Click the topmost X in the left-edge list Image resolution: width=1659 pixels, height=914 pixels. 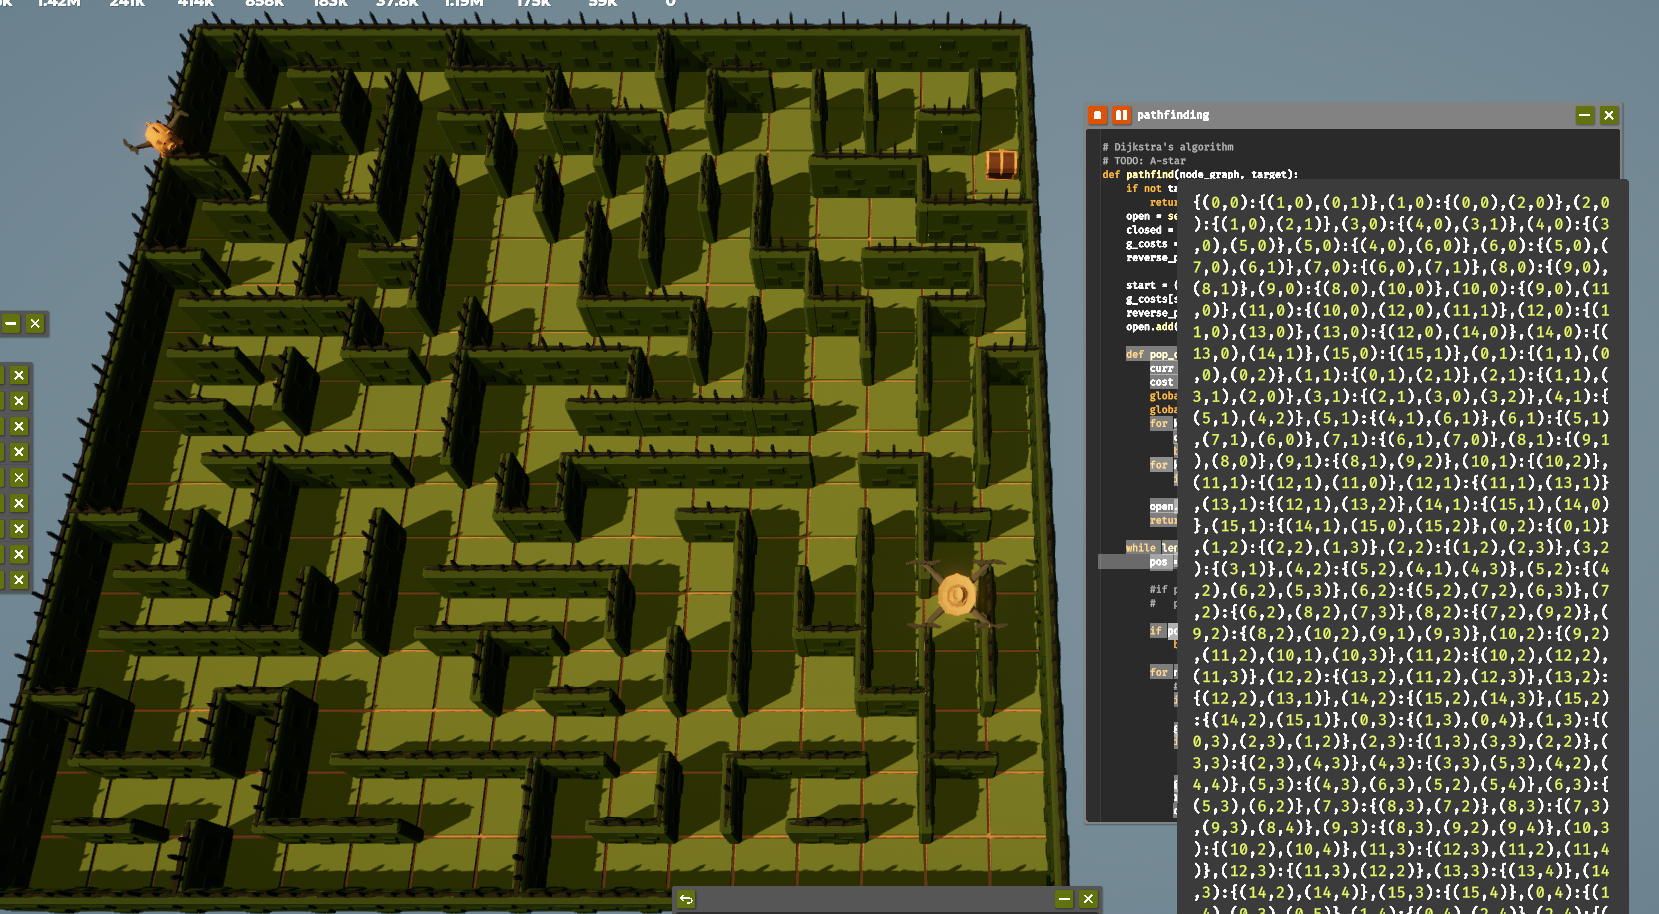[19, 375]
